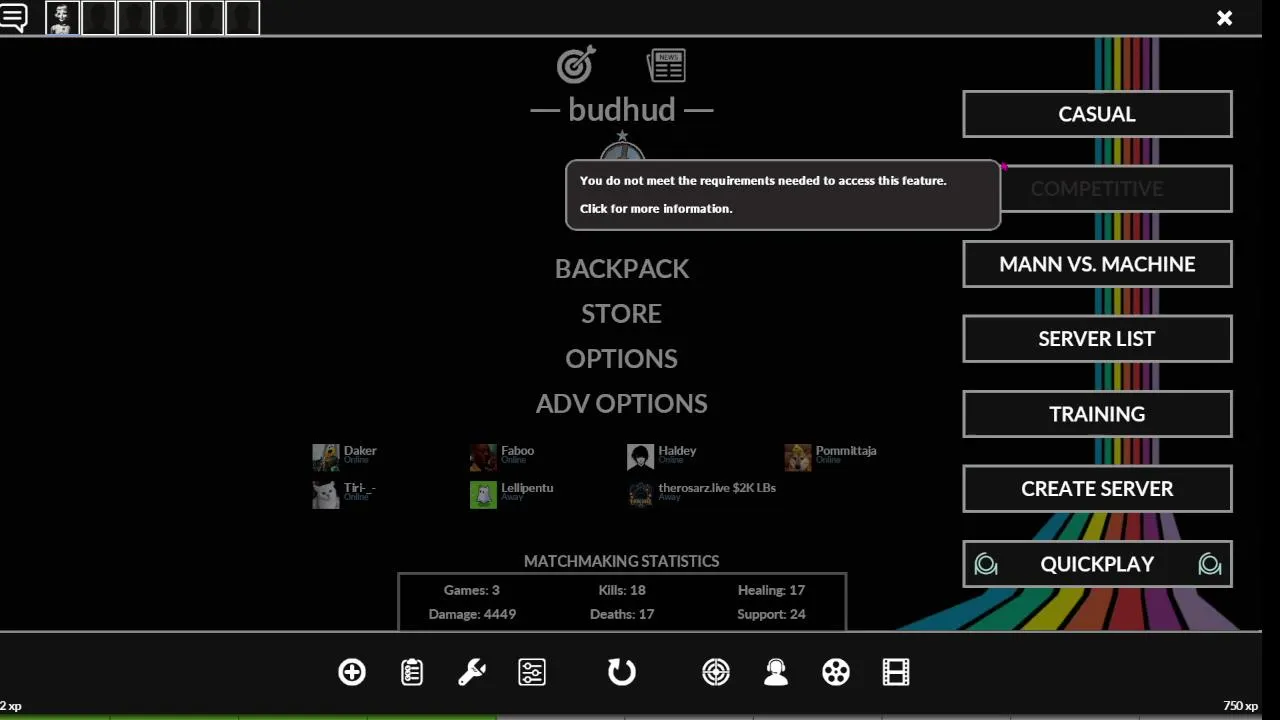The width and height of the screenshot is (1280, 720).
Task: Open the clipboard checklist icon
Action: point(412,672)
